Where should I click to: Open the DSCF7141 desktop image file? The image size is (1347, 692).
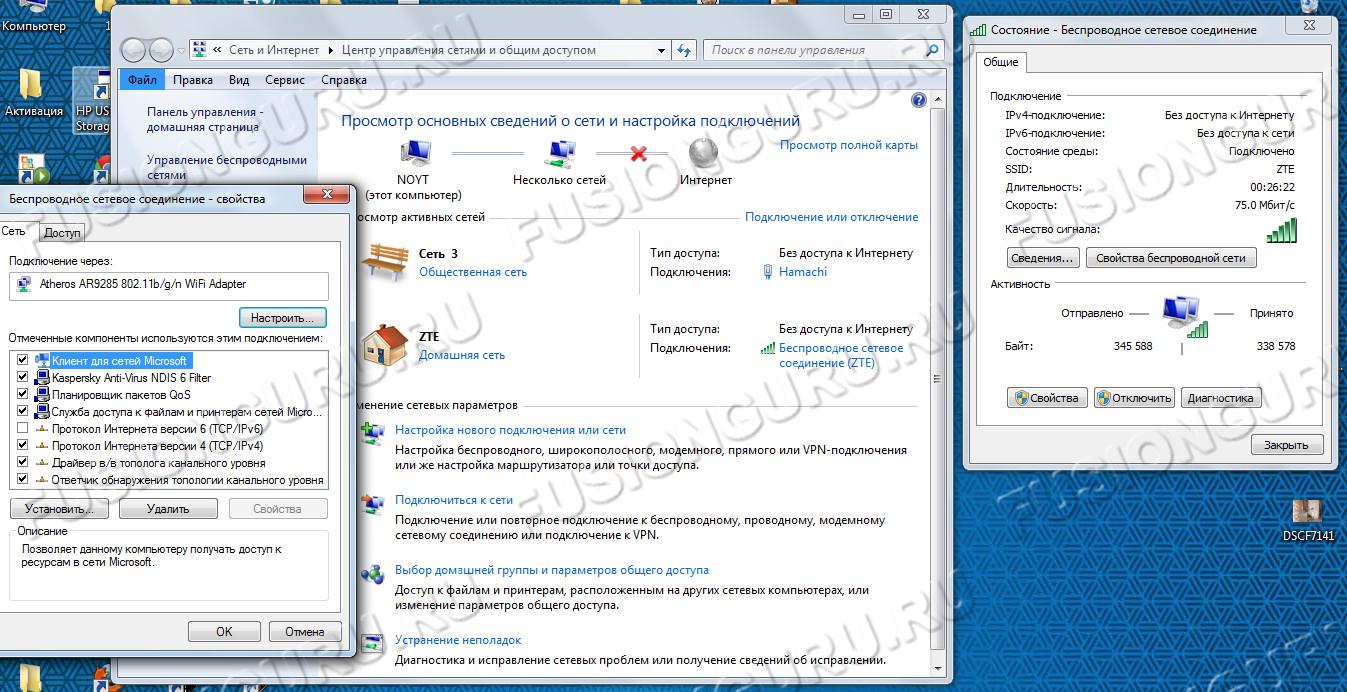(x=1307, y=512)
